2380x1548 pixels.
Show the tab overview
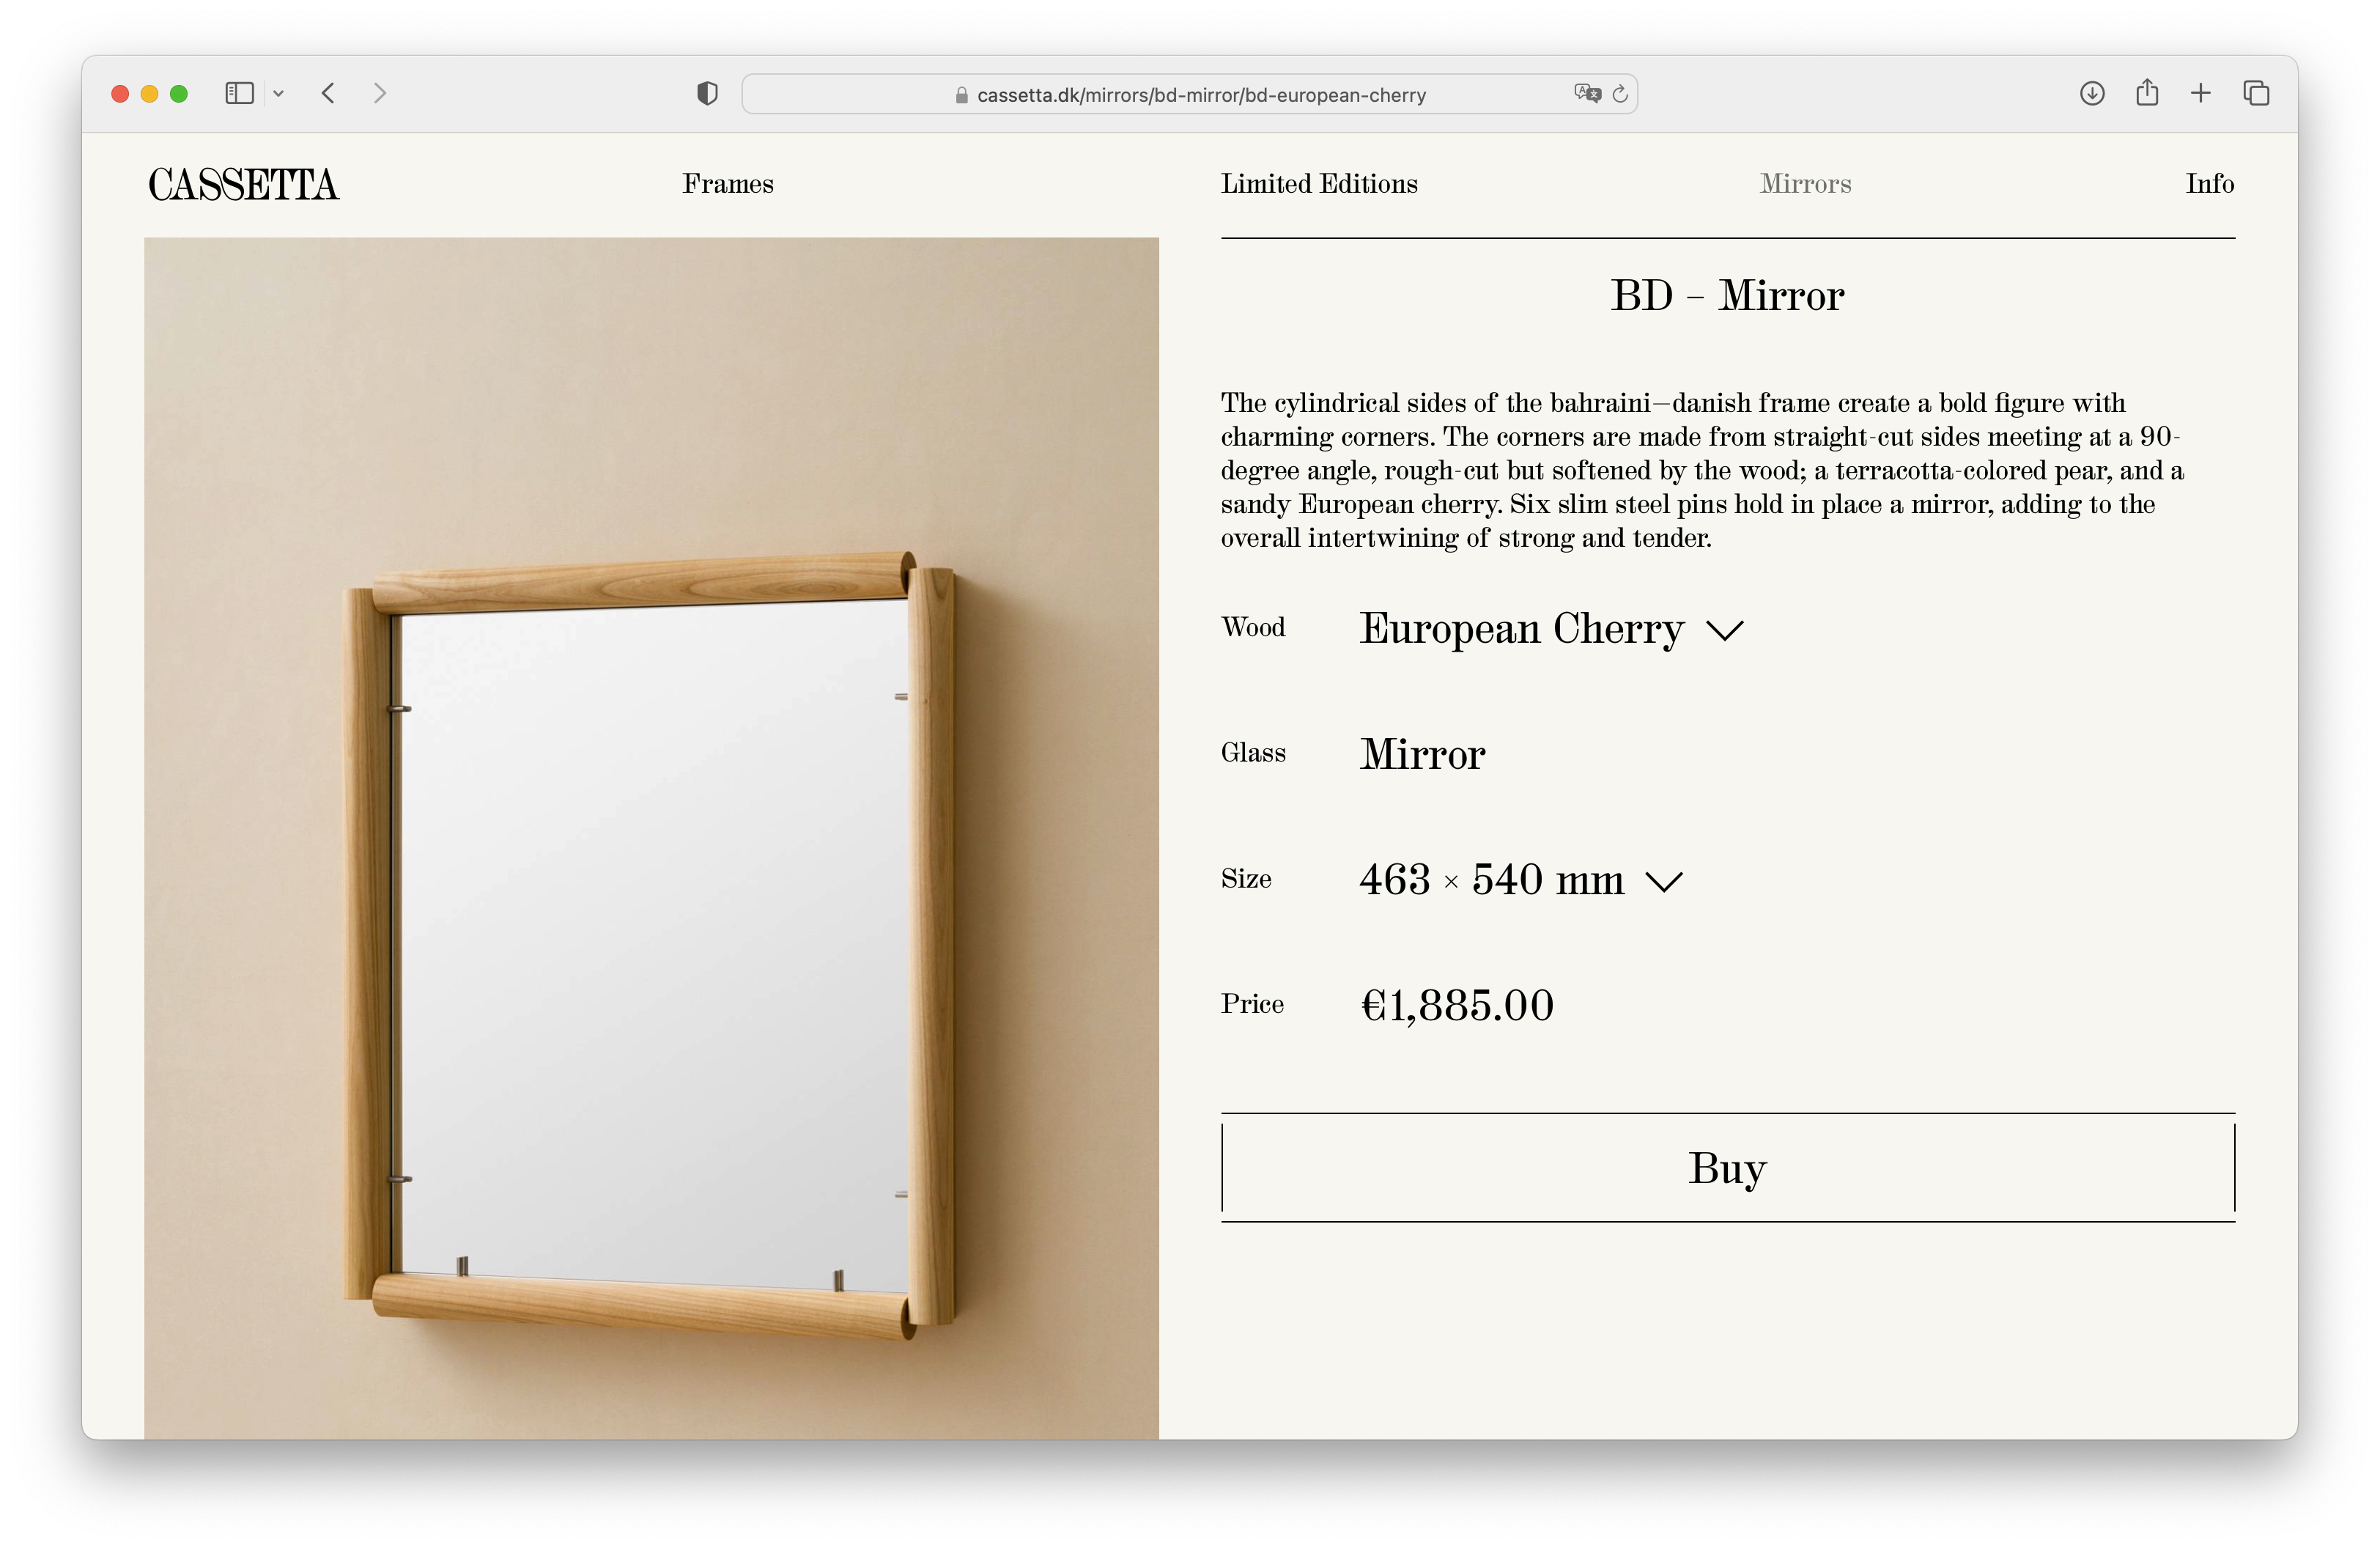pos(2256,93)
